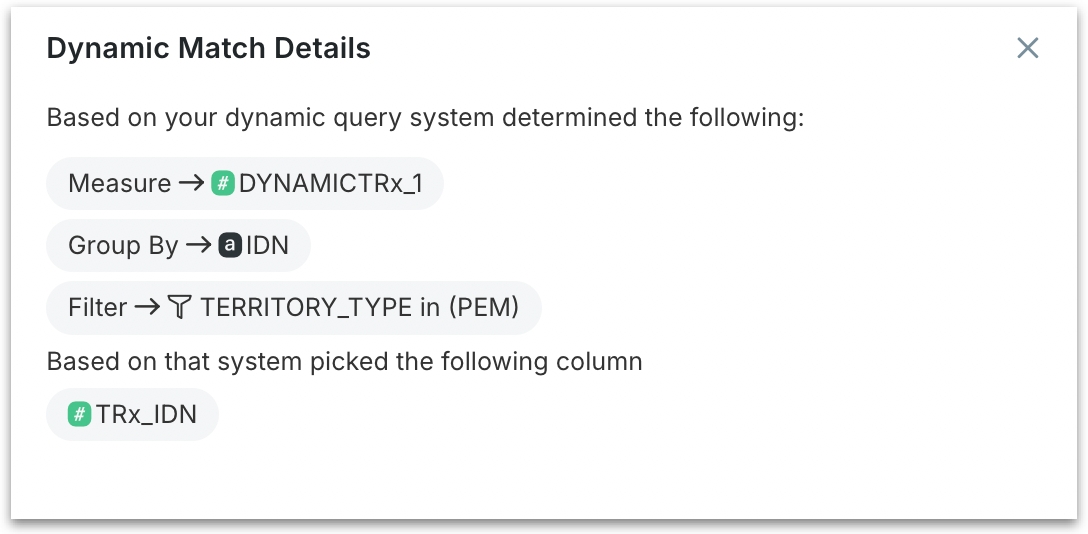Click the dark attribute icon beside IDN
Image resolution: width=1088 pixels, height=534 pixels.
[230, 245]
